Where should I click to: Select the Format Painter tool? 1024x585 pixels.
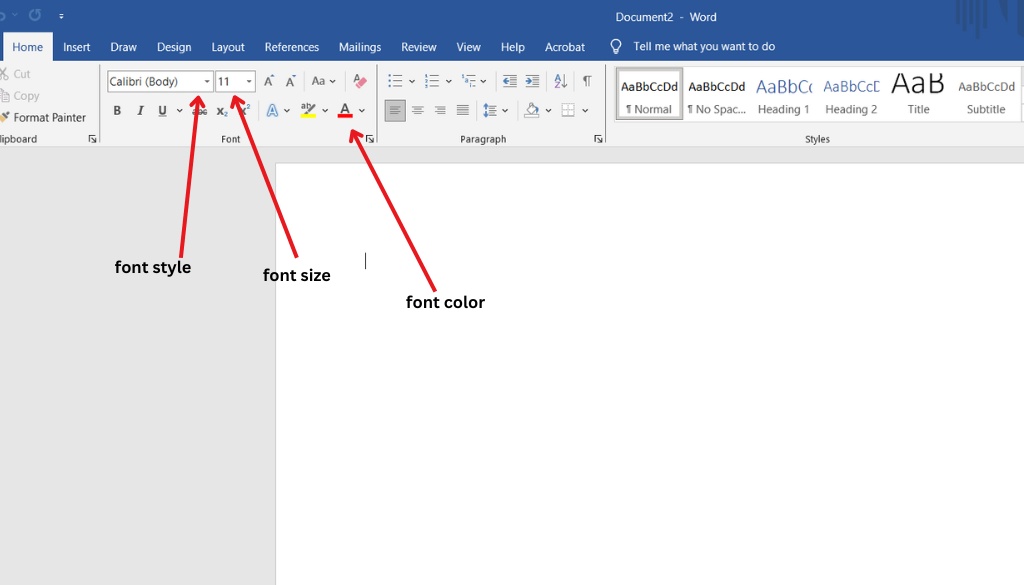[x=47, y=117]
